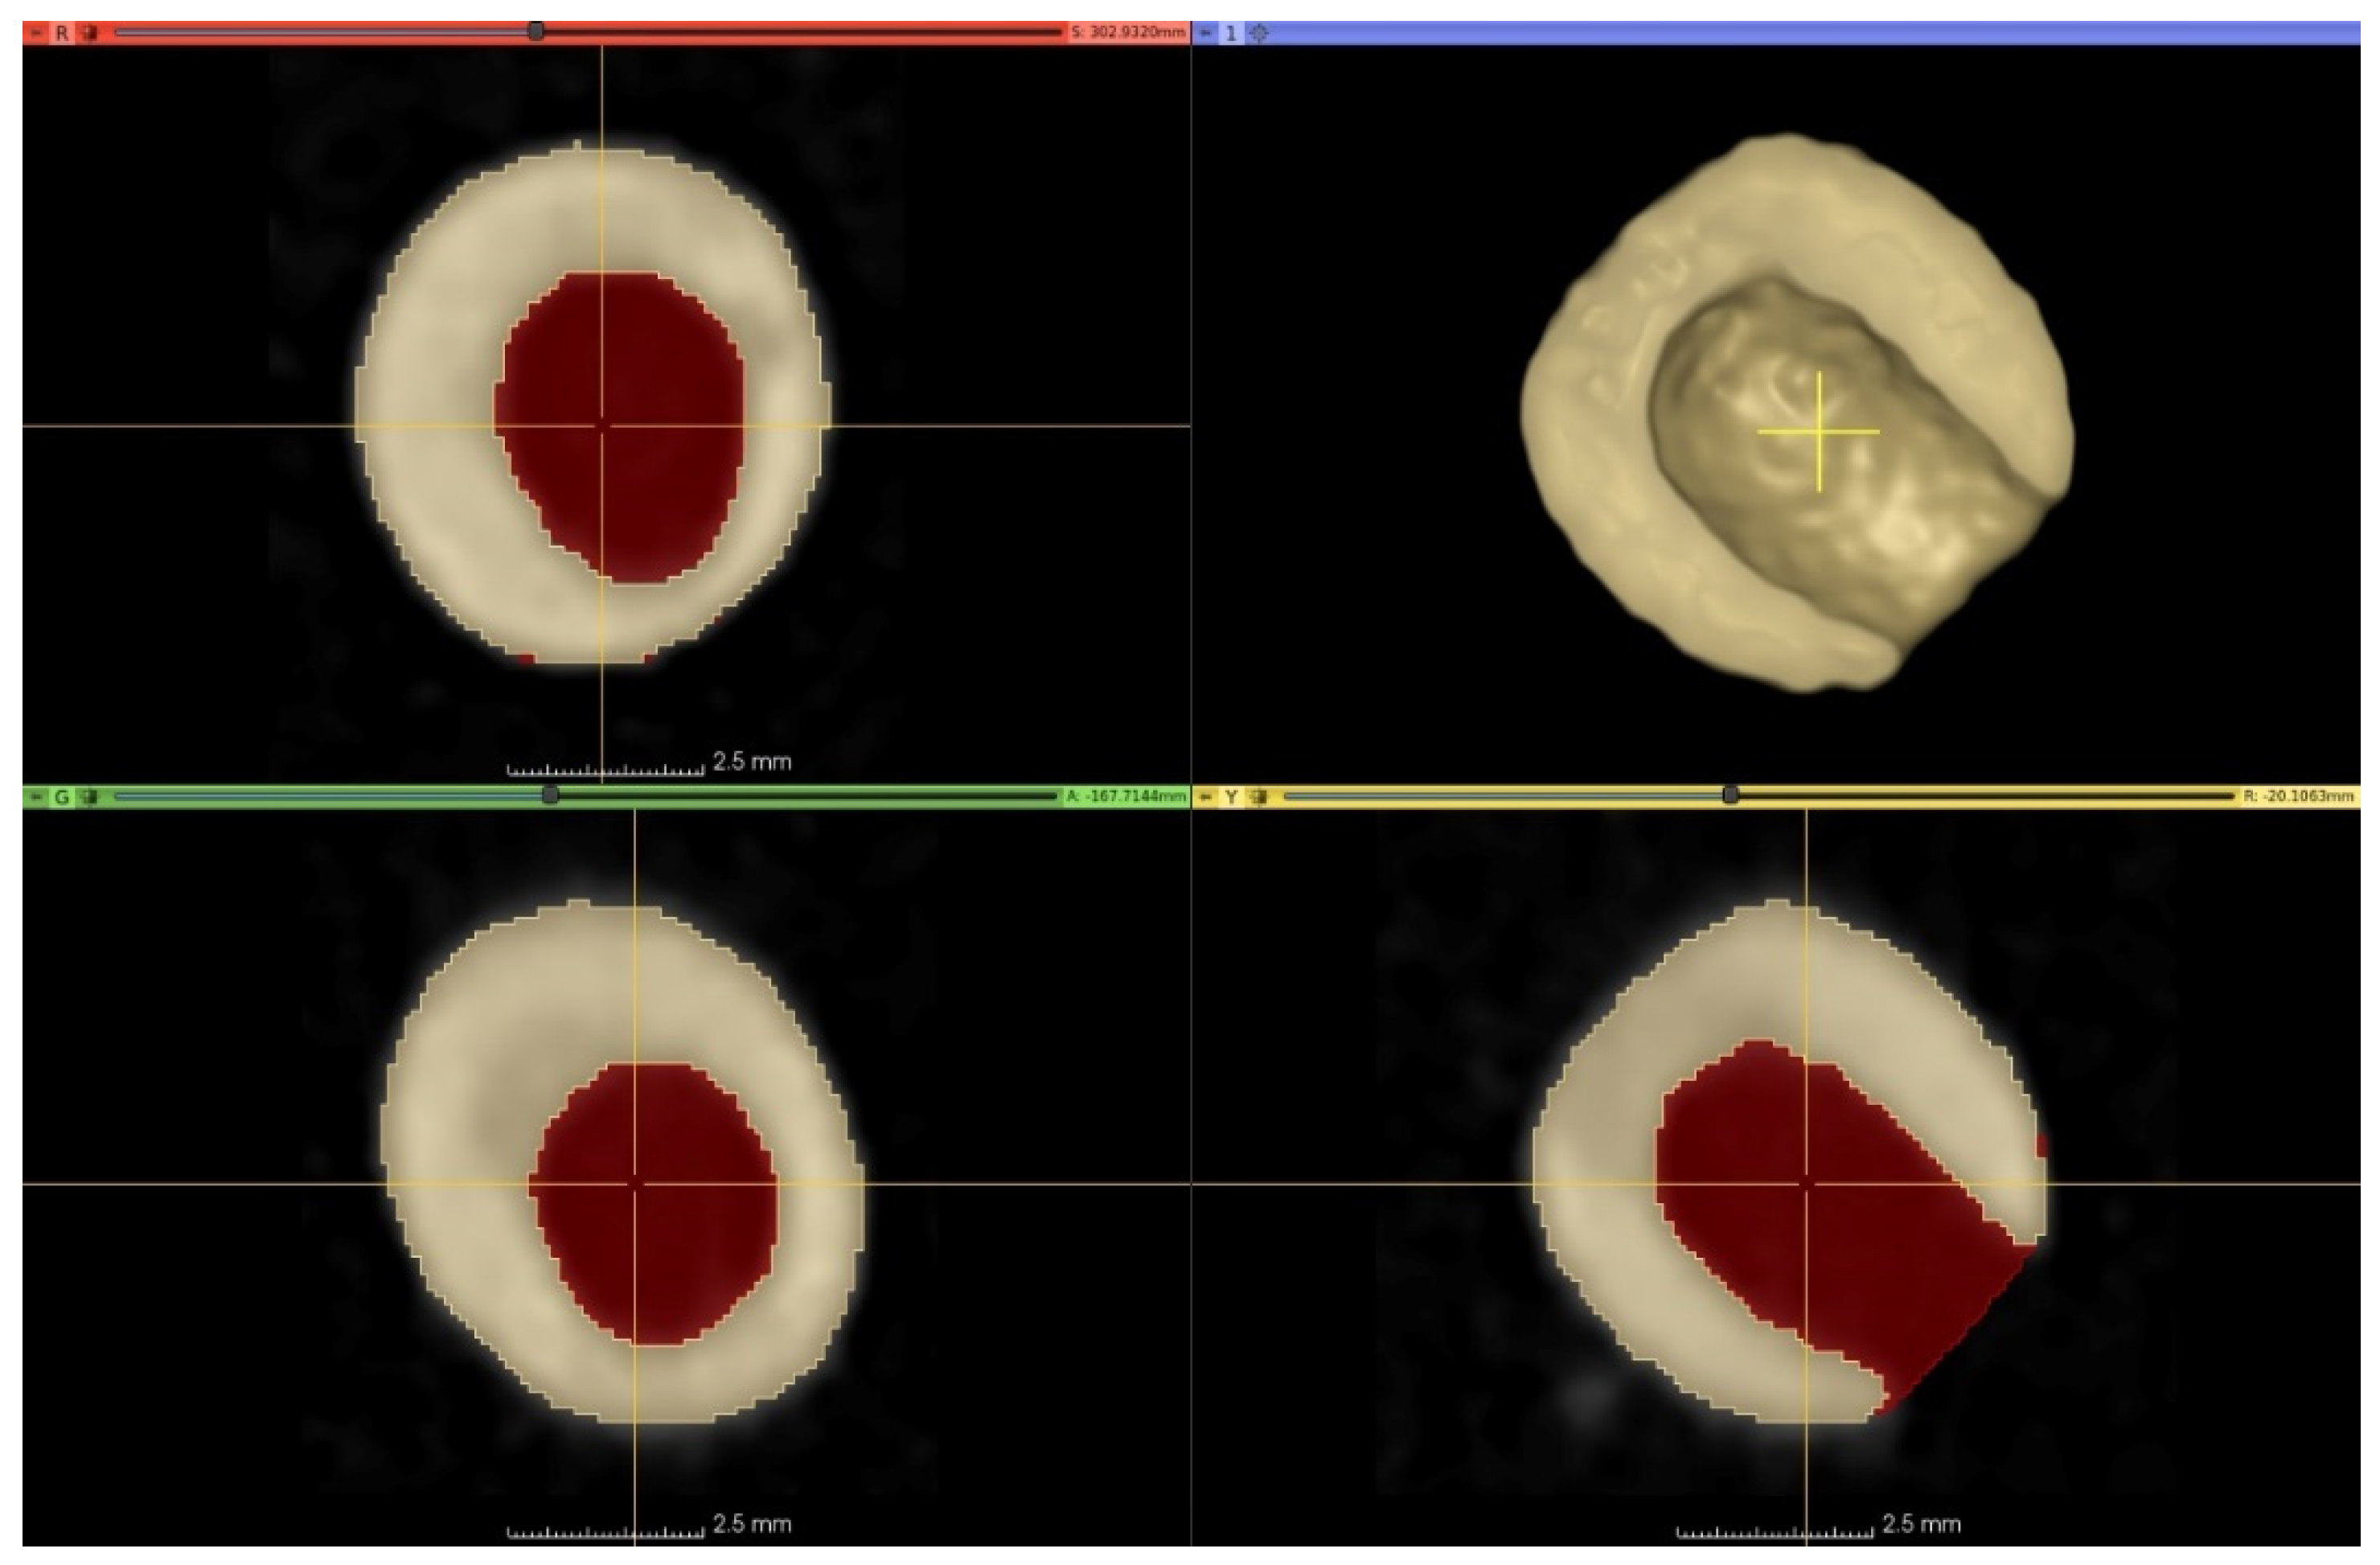2380x1565 pixels.
Task: Click the green slice view 'G' label
Action: coord(62,797)
